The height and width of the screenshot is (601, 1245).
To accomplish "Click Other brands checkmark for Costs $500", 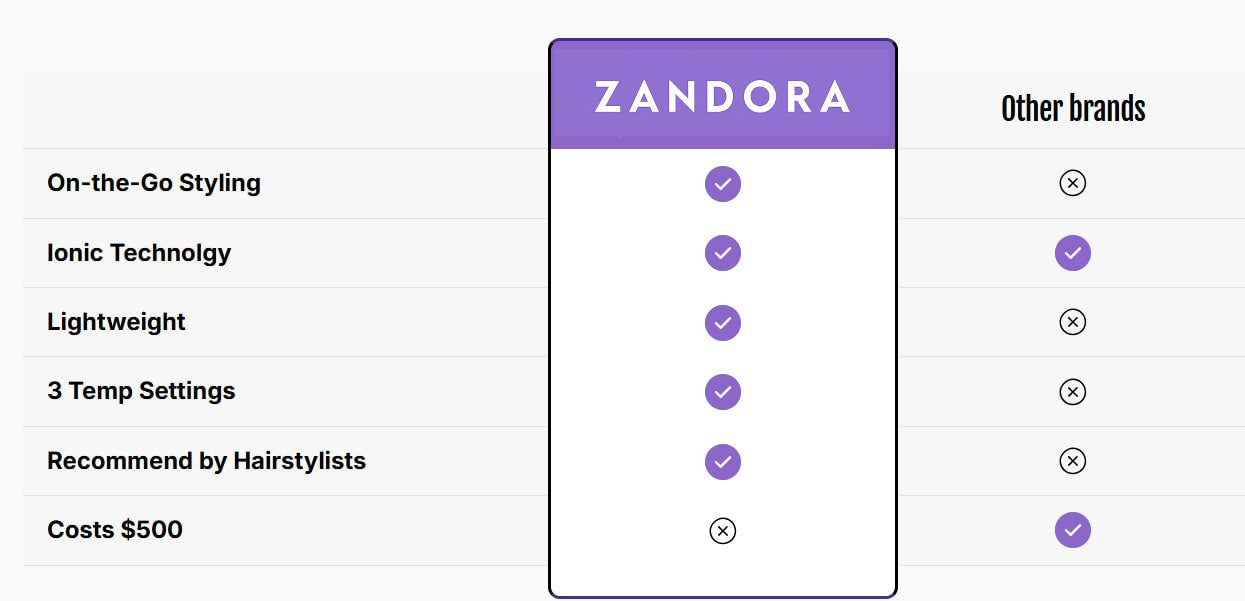I will click(1073, 530).
